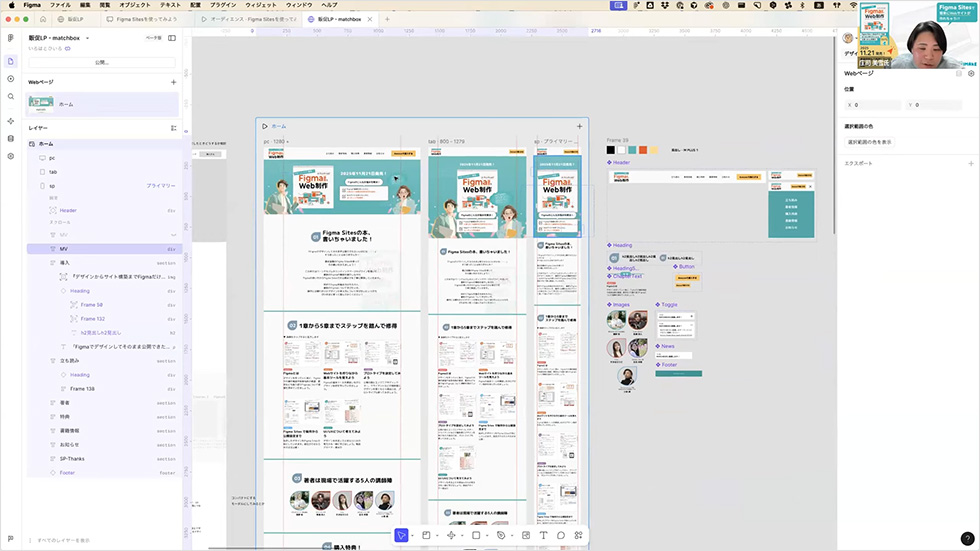
Task: Preview the ホーム page with play icon
Action: [x=265, y=126]
